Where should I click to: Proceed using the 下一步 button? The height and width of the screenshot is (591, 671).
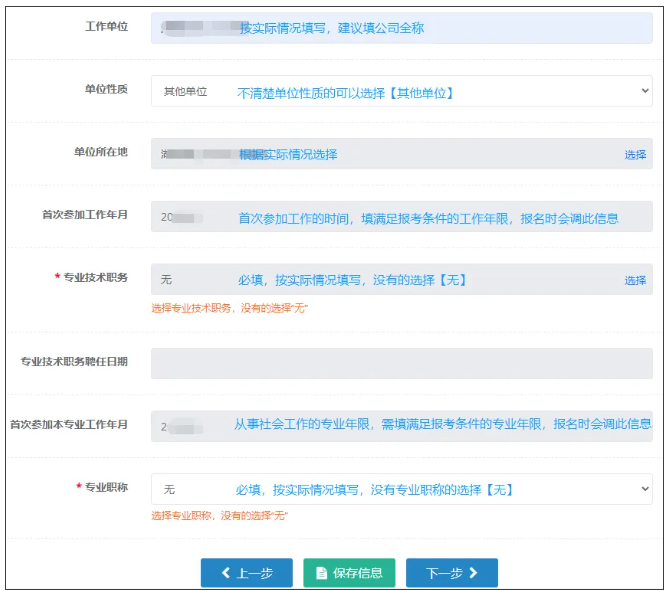[x=451, y=573]
